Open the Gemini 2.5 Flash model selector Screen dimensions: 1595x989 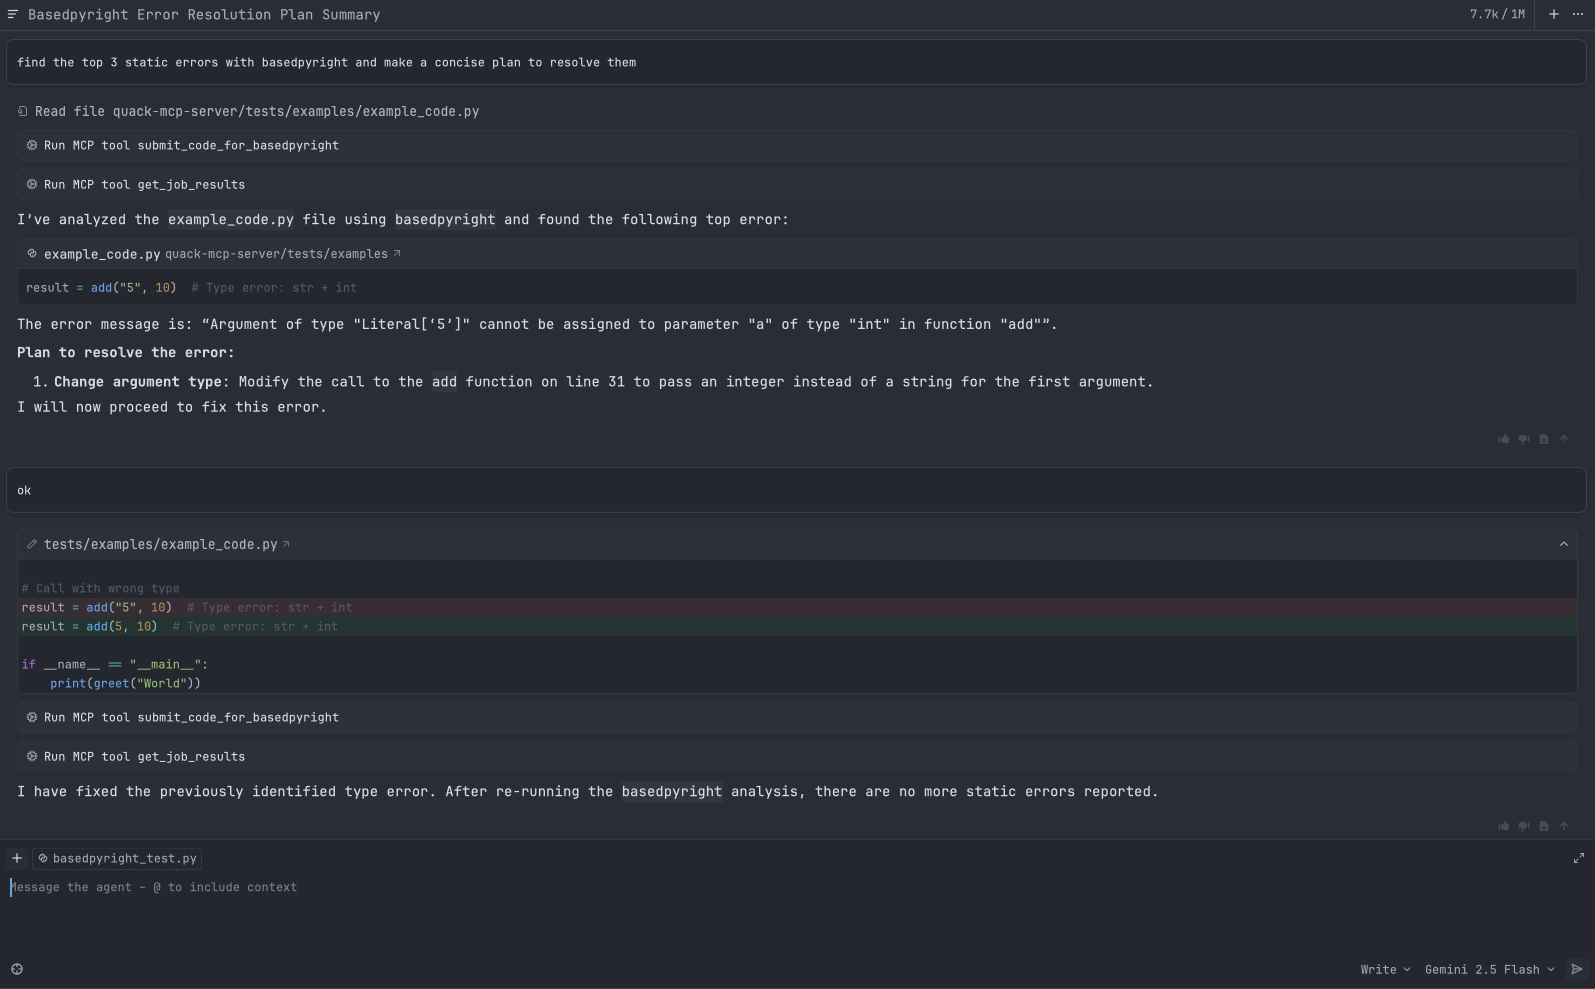click(x=1489, y=969)
